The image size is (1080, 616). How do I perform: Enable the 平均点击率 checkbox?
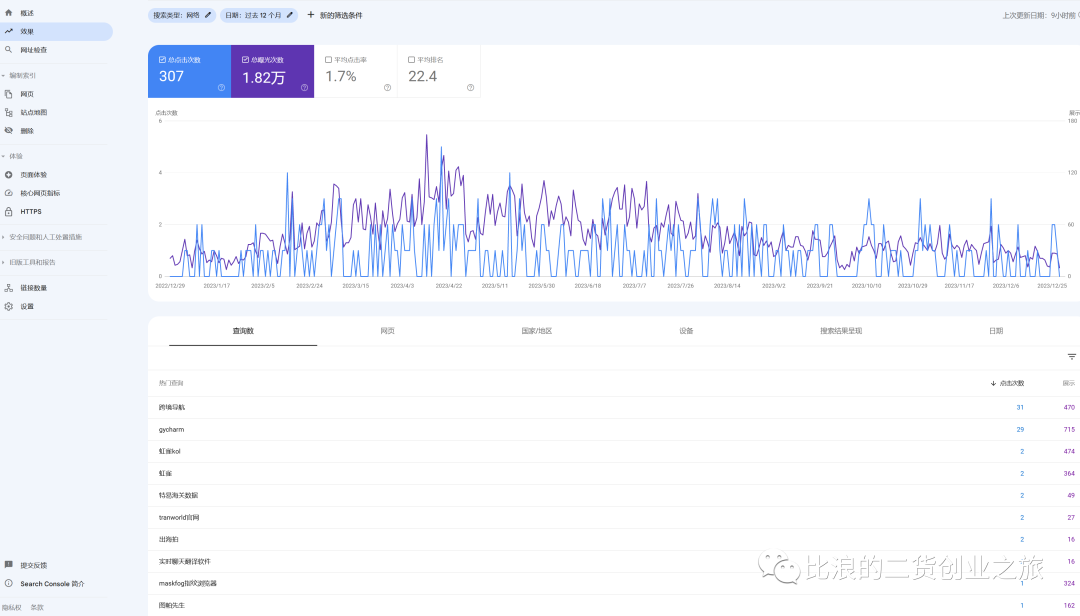click(328, 60)
